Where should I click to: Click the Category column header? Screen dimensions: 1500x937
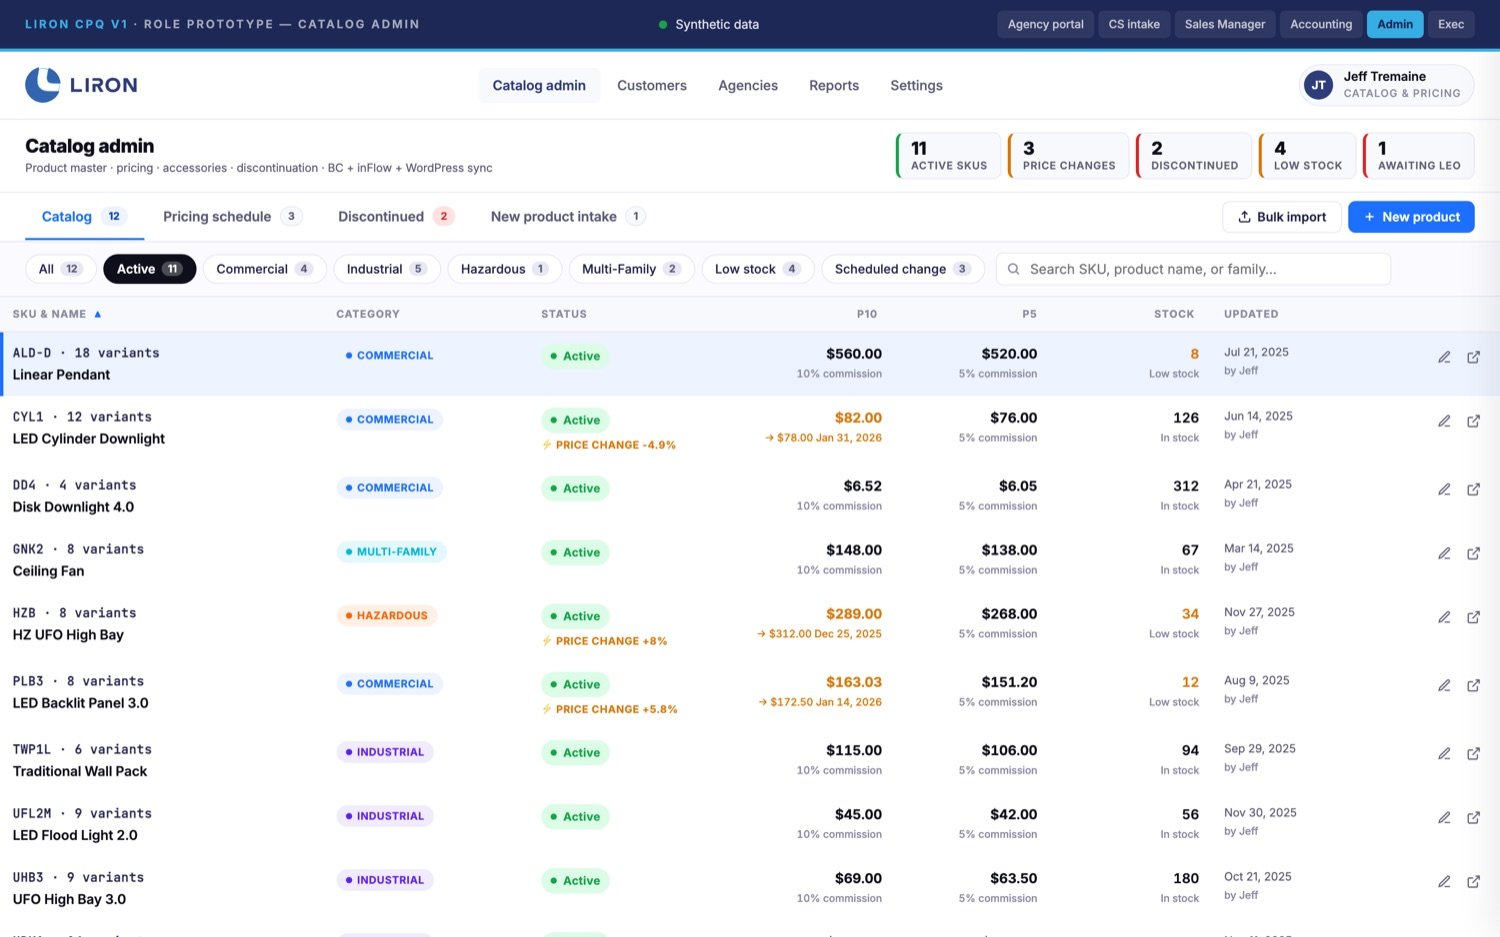368,314
